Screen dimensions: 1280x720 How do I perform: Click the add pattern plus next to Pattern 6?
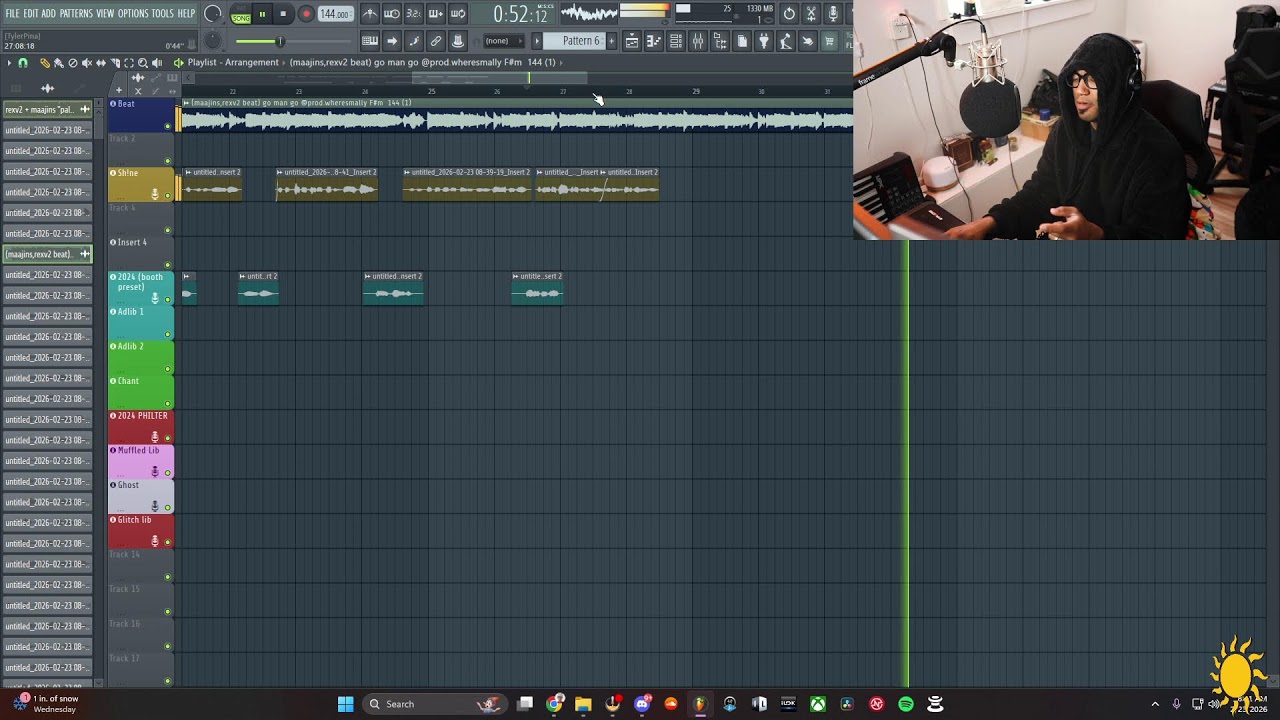[612, 41]
